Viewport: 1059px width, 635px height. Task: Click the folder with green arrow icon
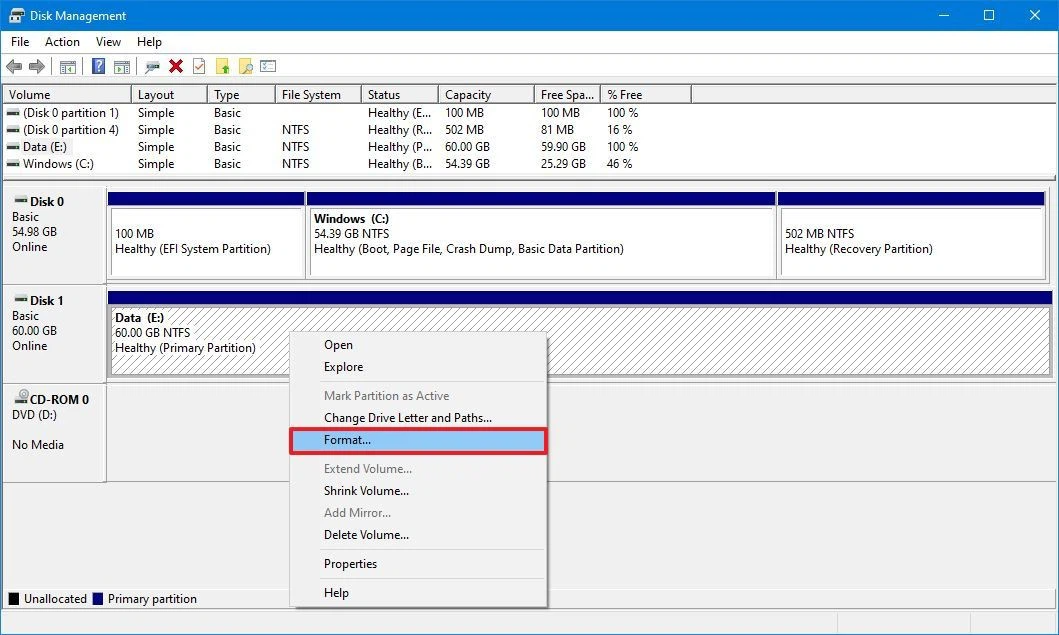point(223,67)
